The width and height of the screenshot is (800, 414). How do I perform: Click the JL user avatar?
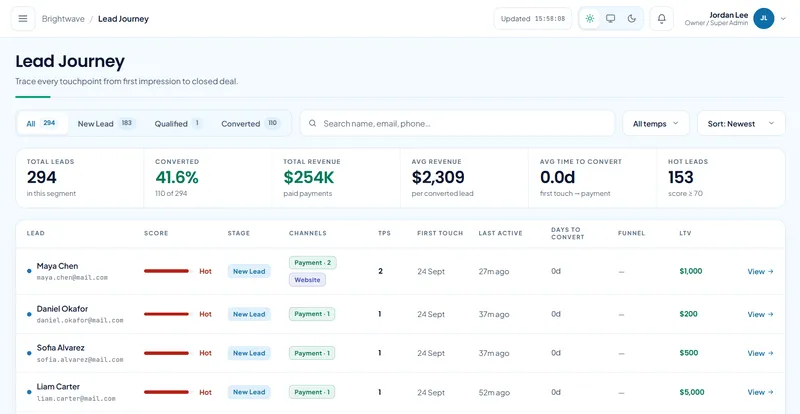(x=764, y=18)
